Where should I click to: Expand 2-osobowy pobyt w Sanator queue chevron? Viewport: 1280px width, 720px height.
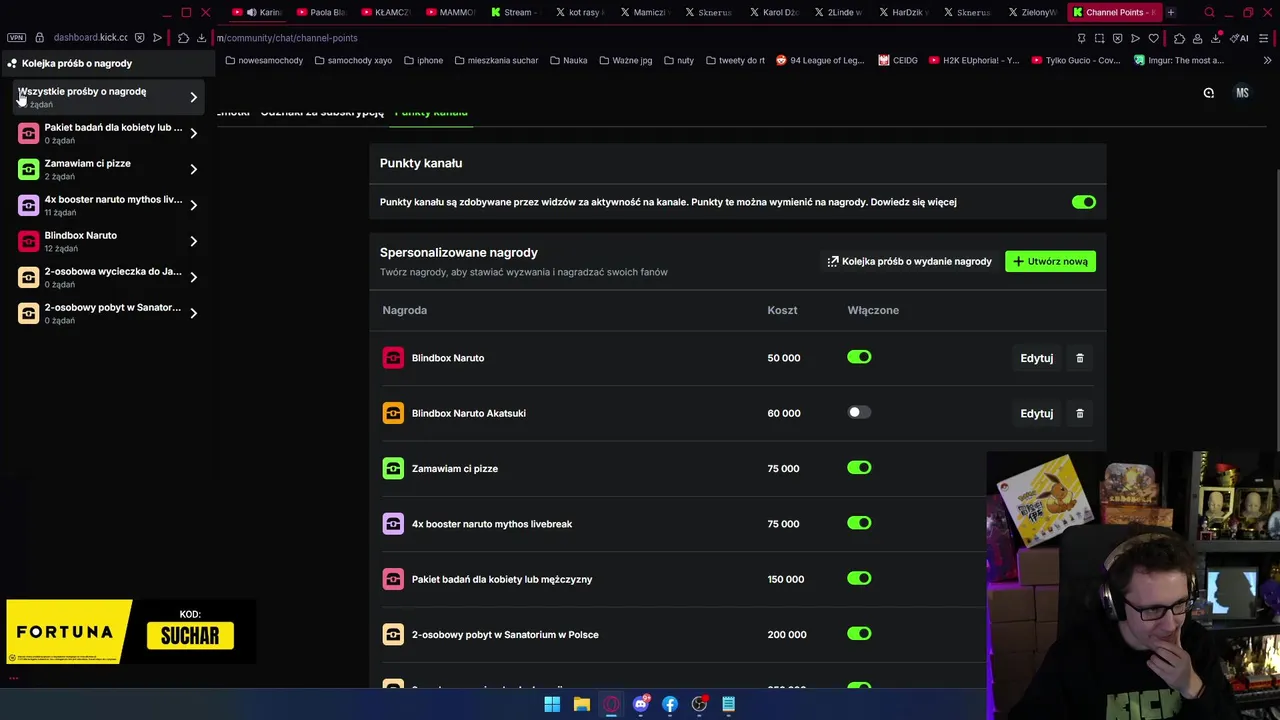194,313
